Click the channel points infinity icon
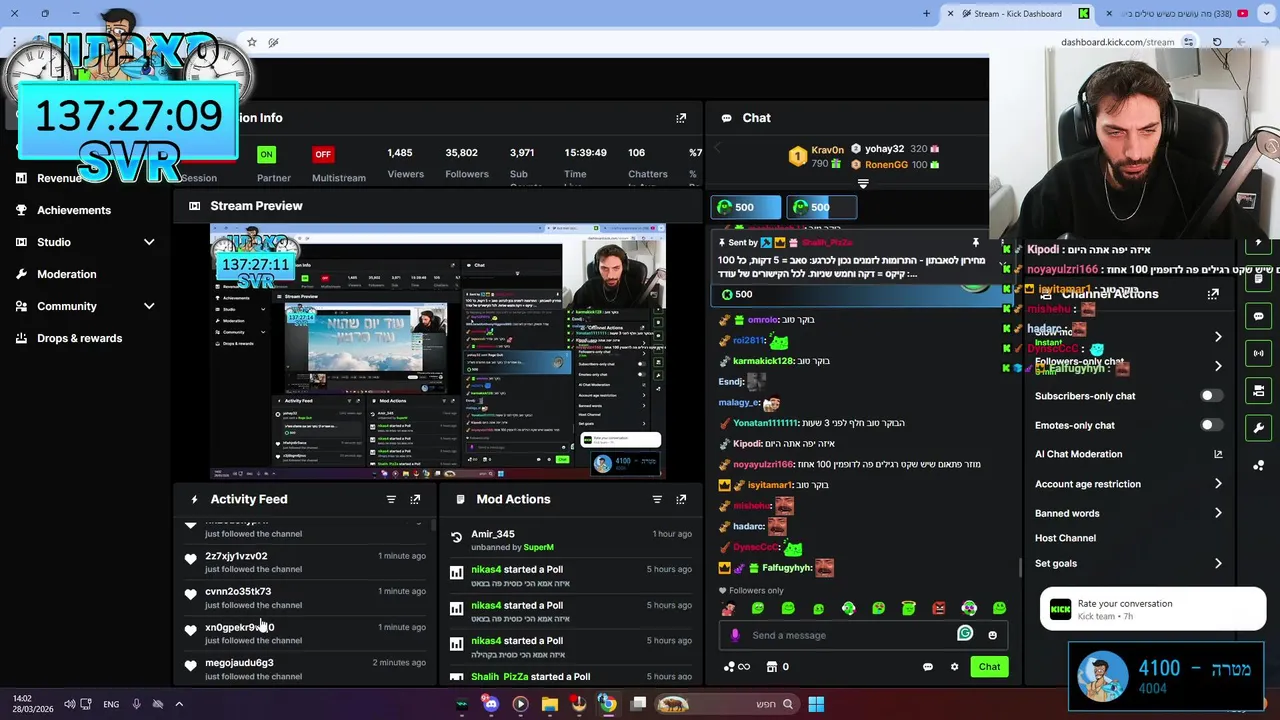This screenshot has height=720, width=1280. 736,667
